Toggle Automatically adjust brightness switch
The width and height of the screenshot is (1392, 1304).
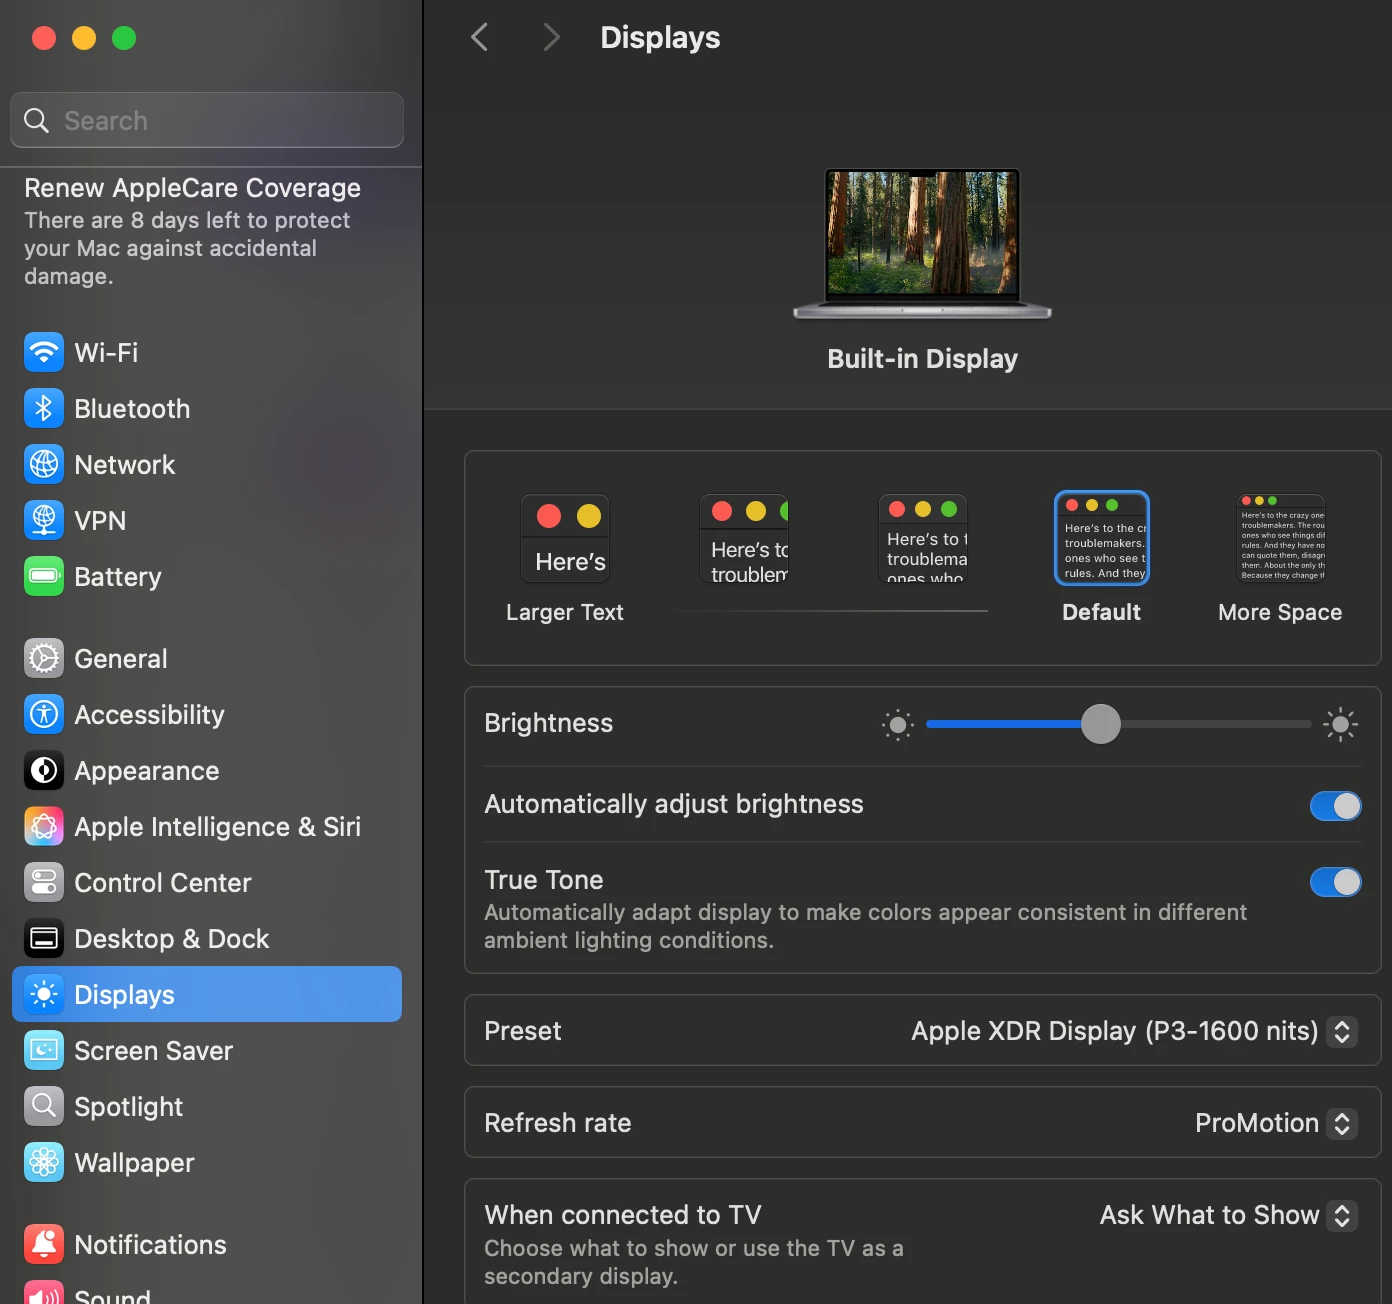click(1336, 806)
